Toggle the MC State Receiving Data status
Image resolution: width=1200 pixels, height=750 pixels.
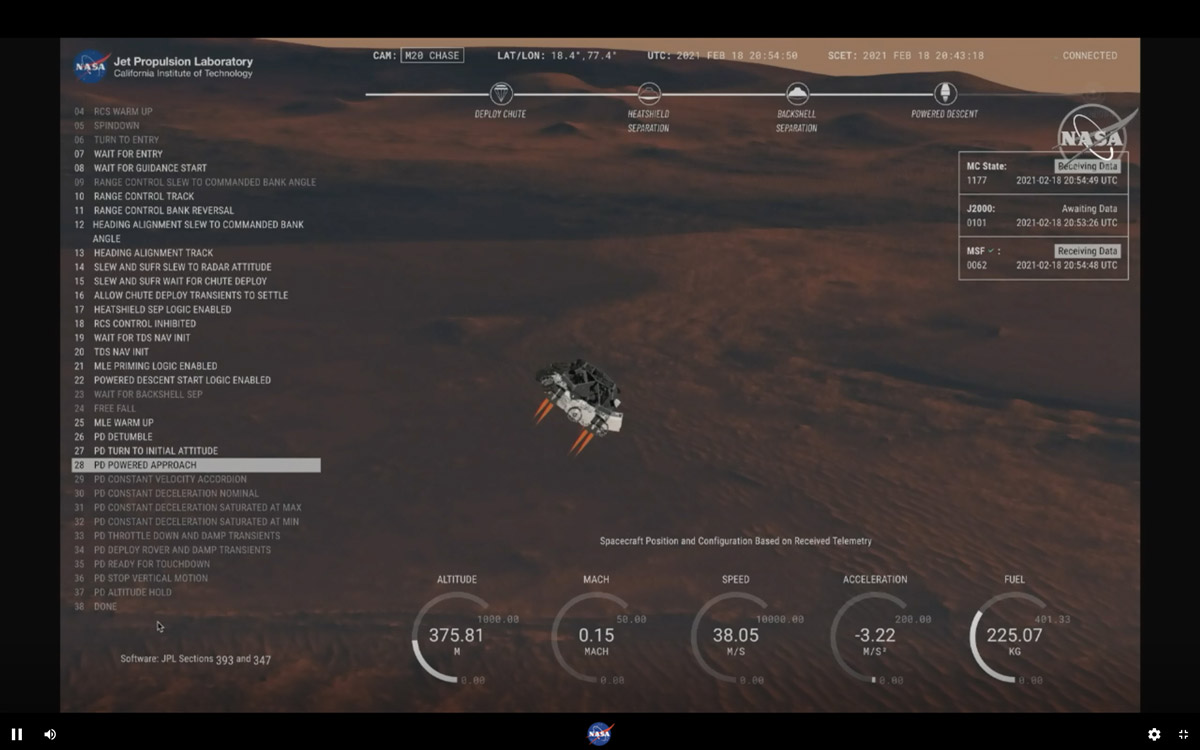1087,165
